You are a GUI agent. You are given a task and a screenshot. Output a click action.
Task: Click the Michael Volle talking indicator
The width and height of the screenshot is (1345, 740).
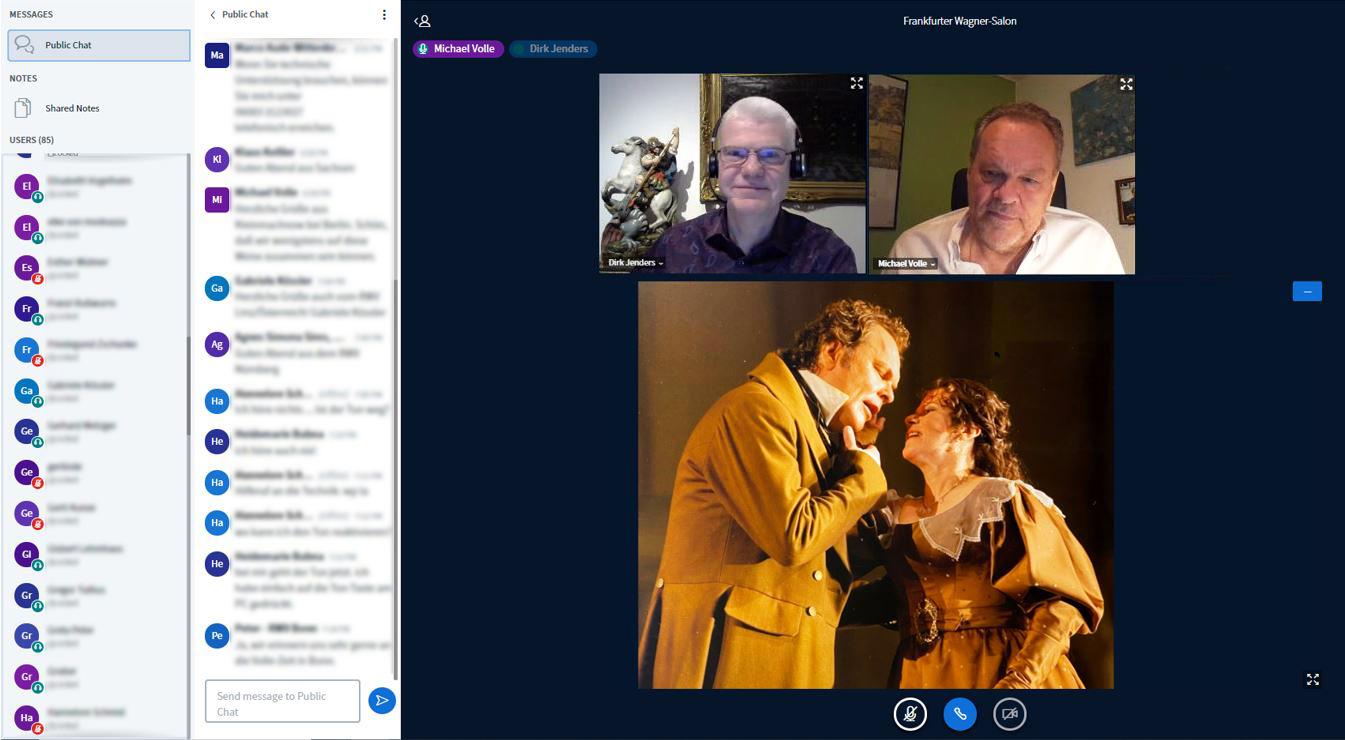458,48
